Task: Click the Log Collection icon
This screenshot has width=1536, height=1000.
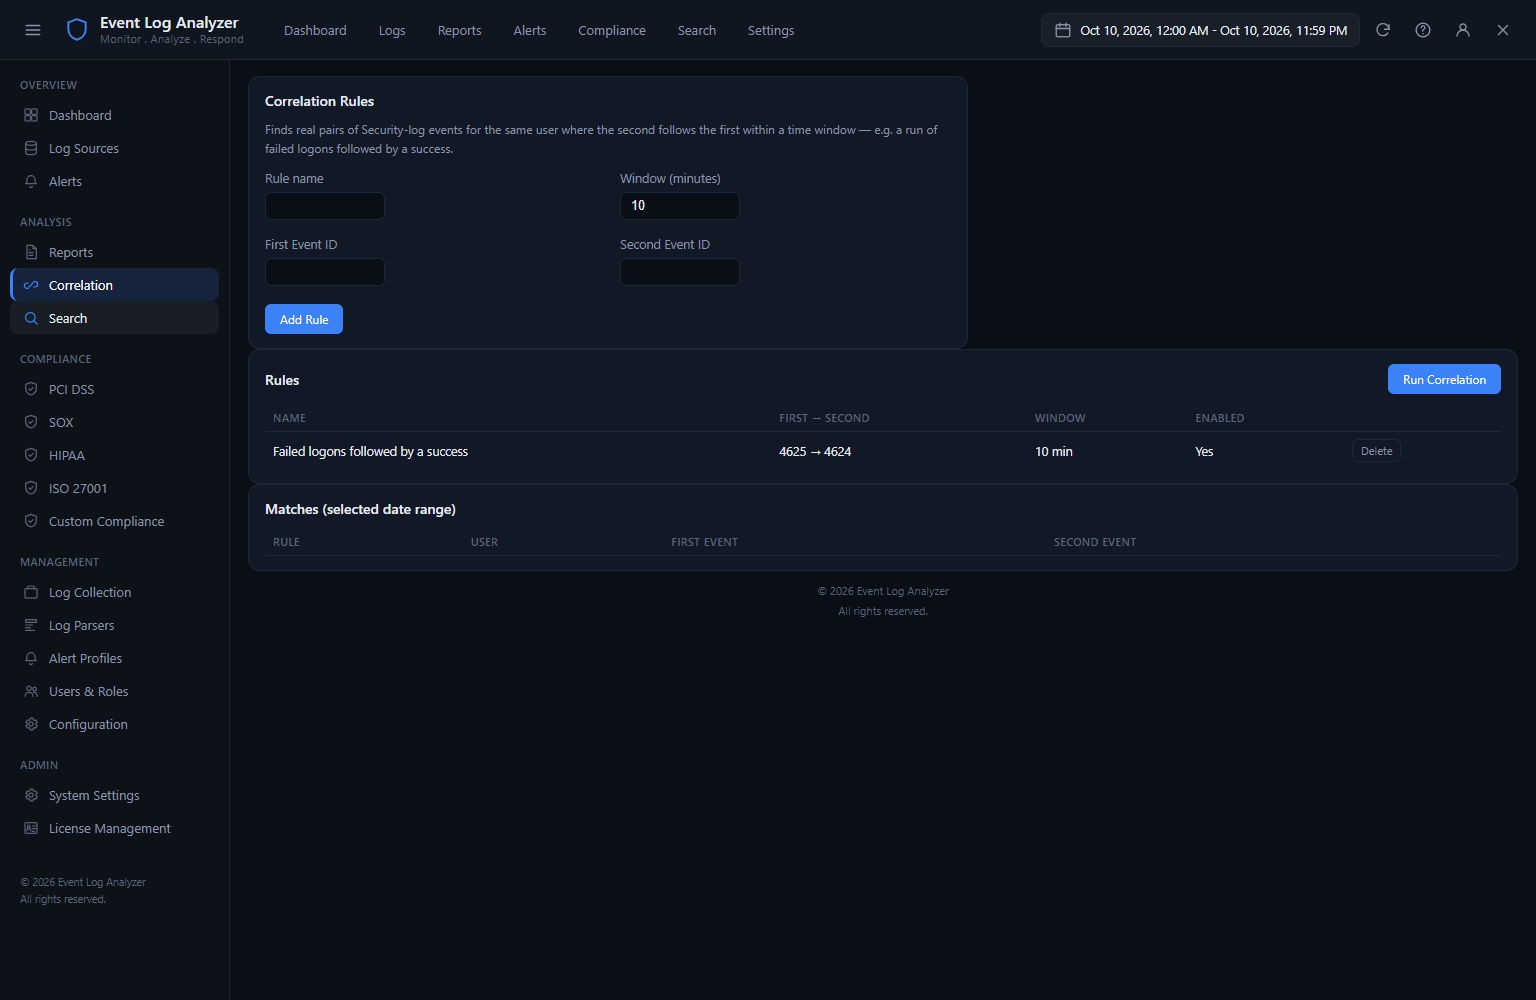Action: tap(31, 592)
